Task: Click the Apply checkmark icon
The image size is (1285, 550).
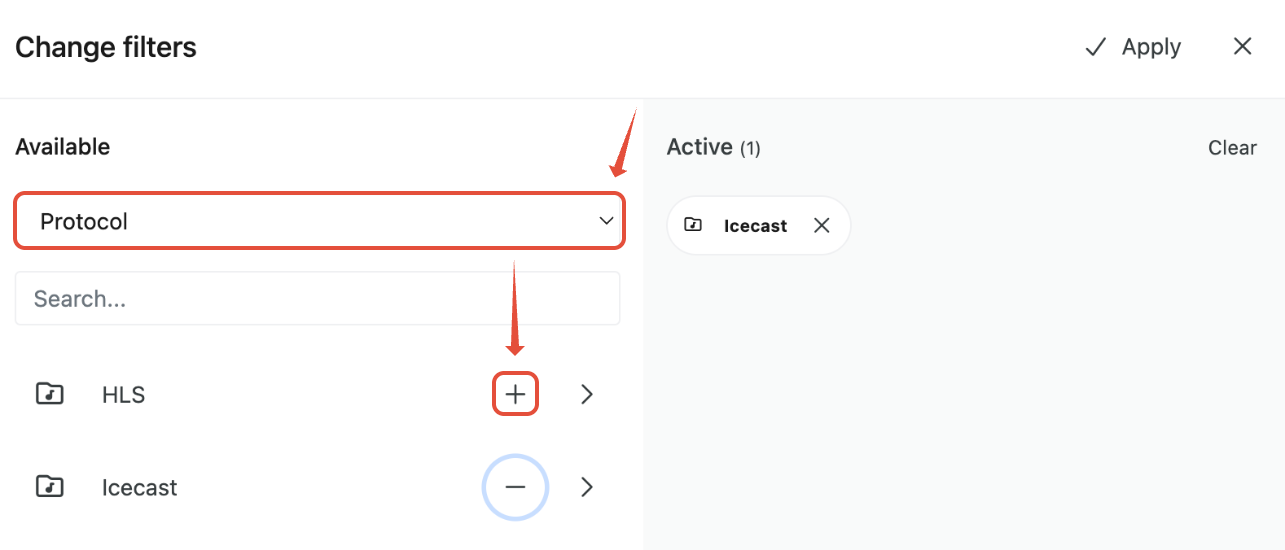Action: (x=1096, y=47)
